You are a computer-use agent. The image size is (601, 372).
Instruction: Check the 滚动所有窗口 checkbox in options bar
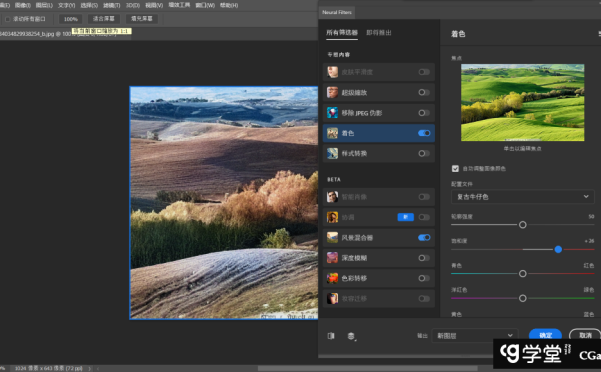click(x=7, y=19)
